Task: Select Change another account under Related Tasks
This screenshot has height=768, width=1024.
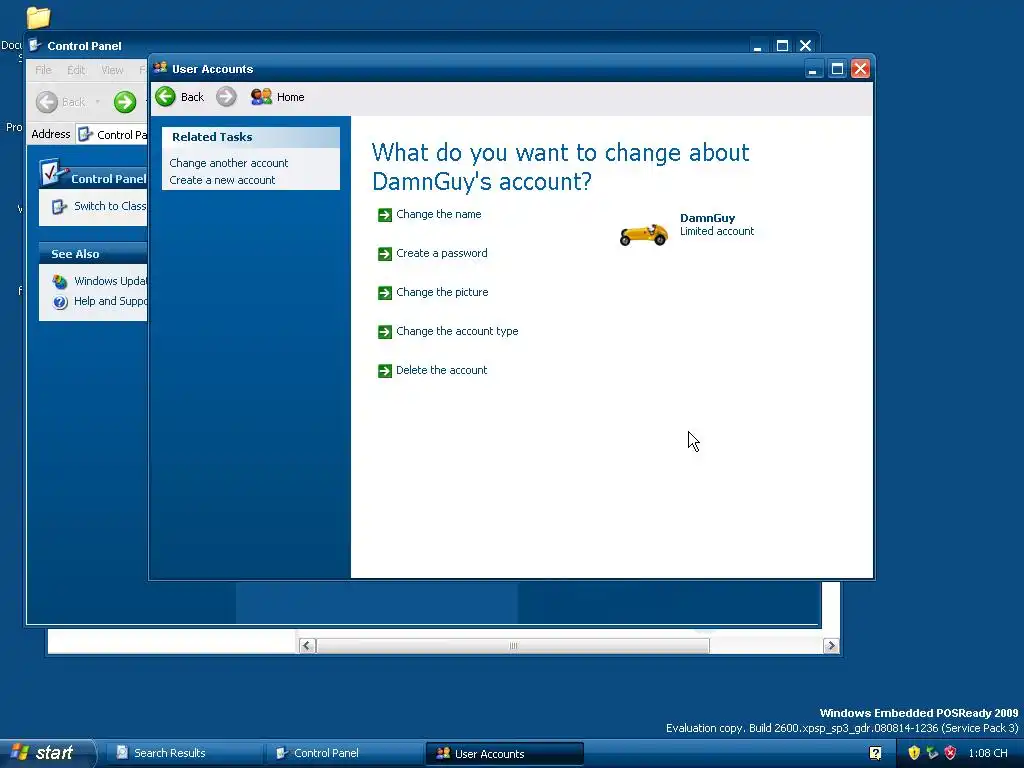Action: tap(229, 163)
